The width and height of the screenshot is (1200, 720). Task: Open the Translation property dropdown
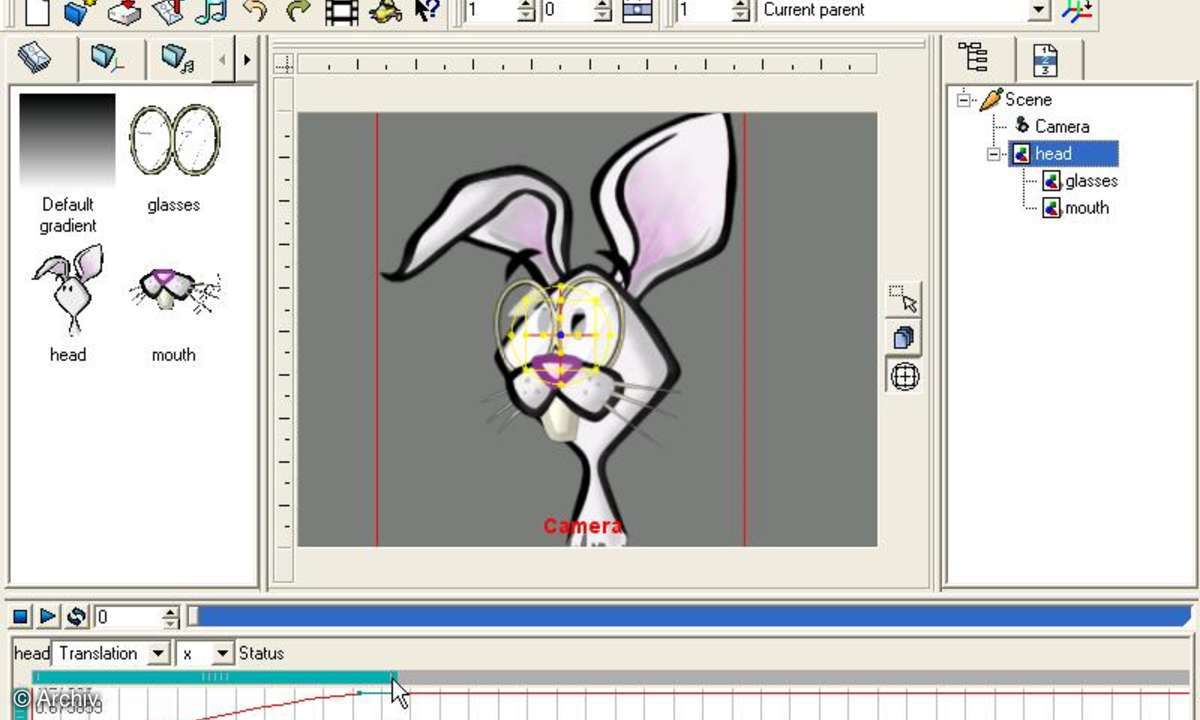coord(158,654)
